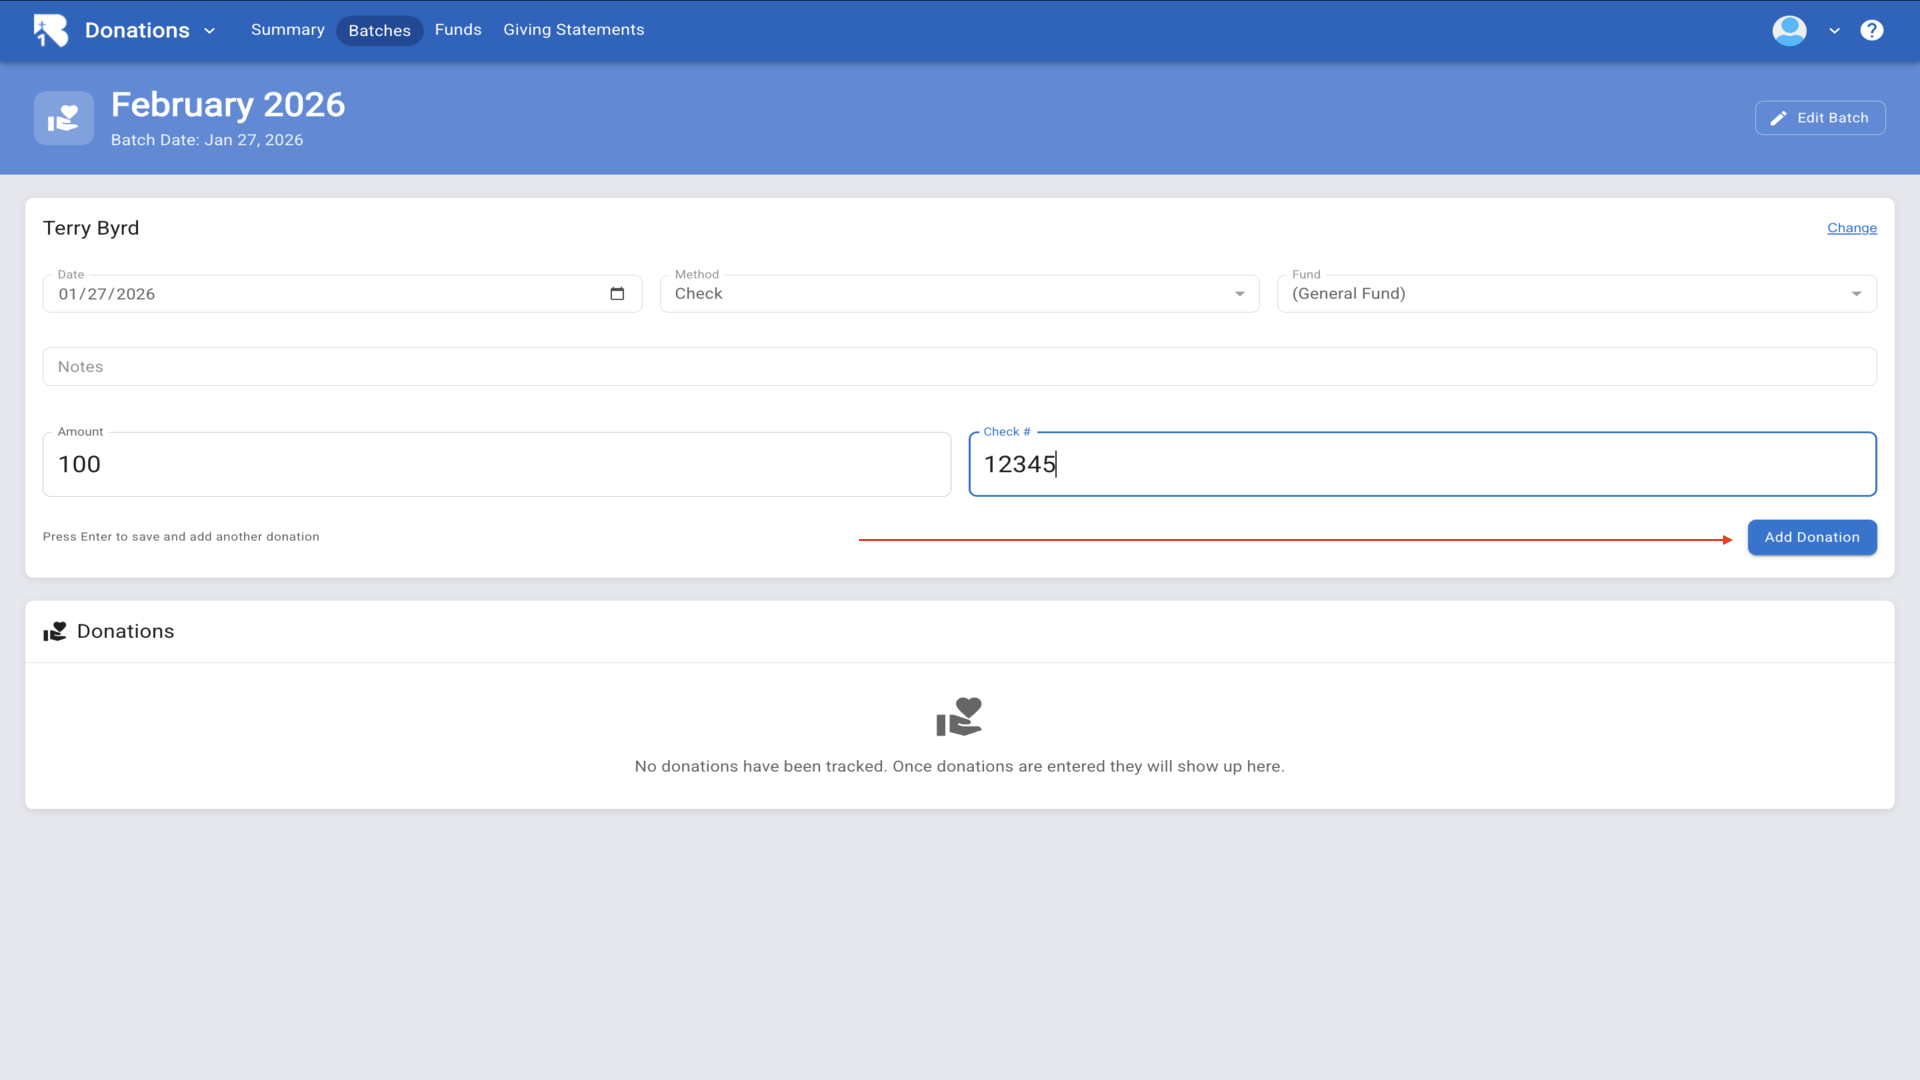This screenshot has height=1080, width=1920.
Task: Expand the Method dropdown showing Check
Action: point(958,294)
